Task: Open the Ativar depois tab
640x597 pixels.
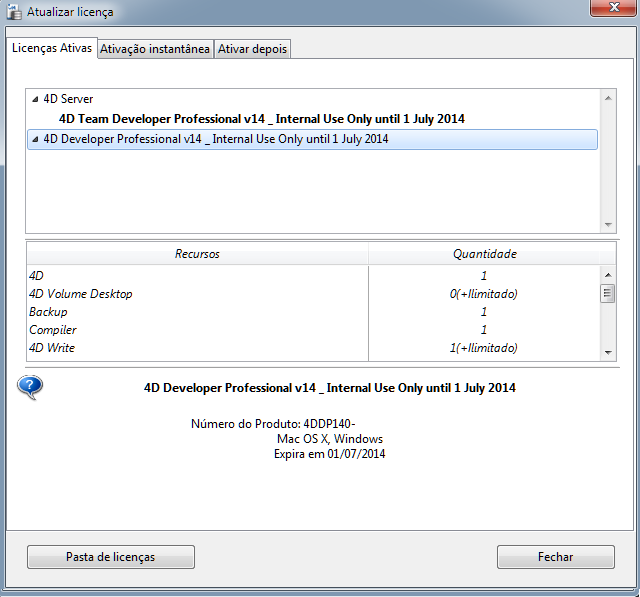Action: (252, 49)
